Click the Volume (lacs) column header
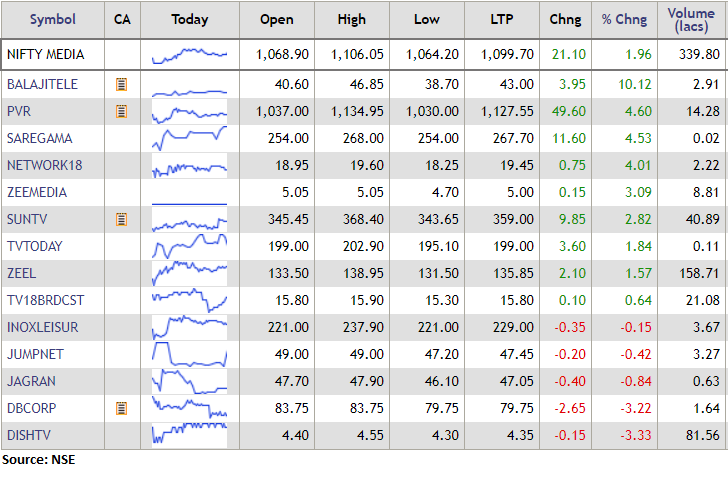 [692, 20]
